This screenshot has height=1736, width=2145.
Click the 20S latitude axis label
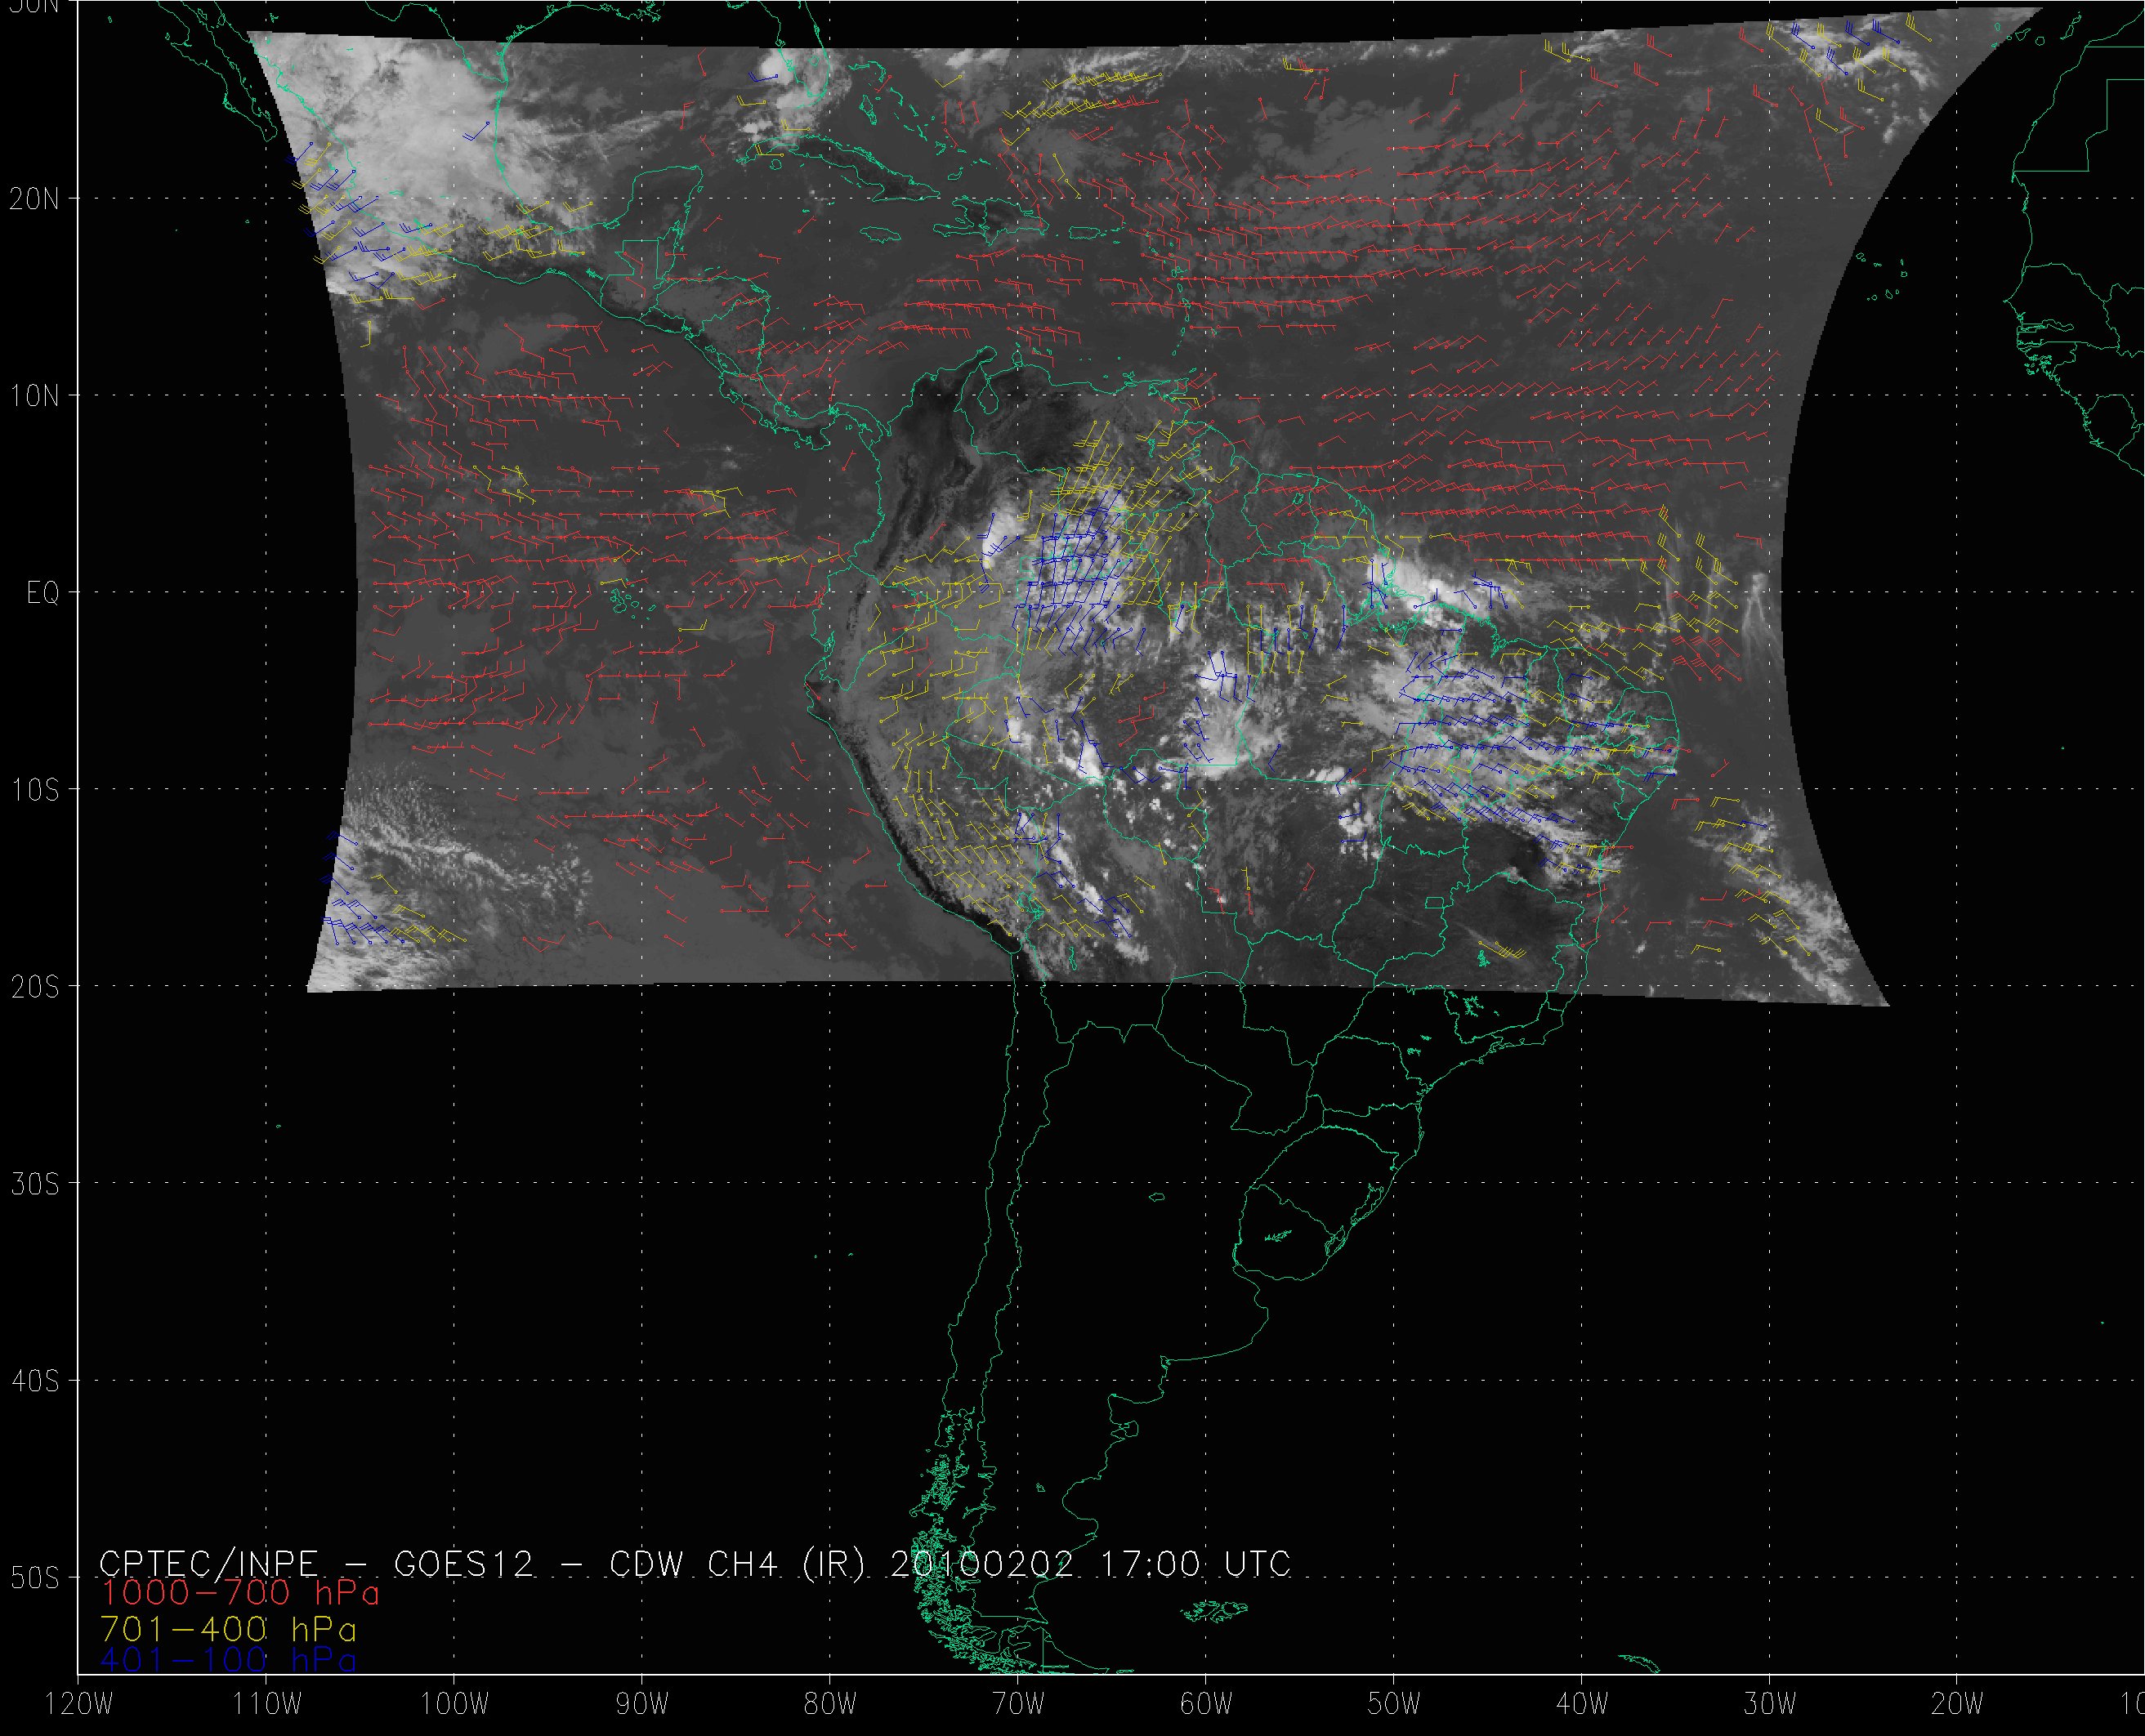[x=34, y=987]
